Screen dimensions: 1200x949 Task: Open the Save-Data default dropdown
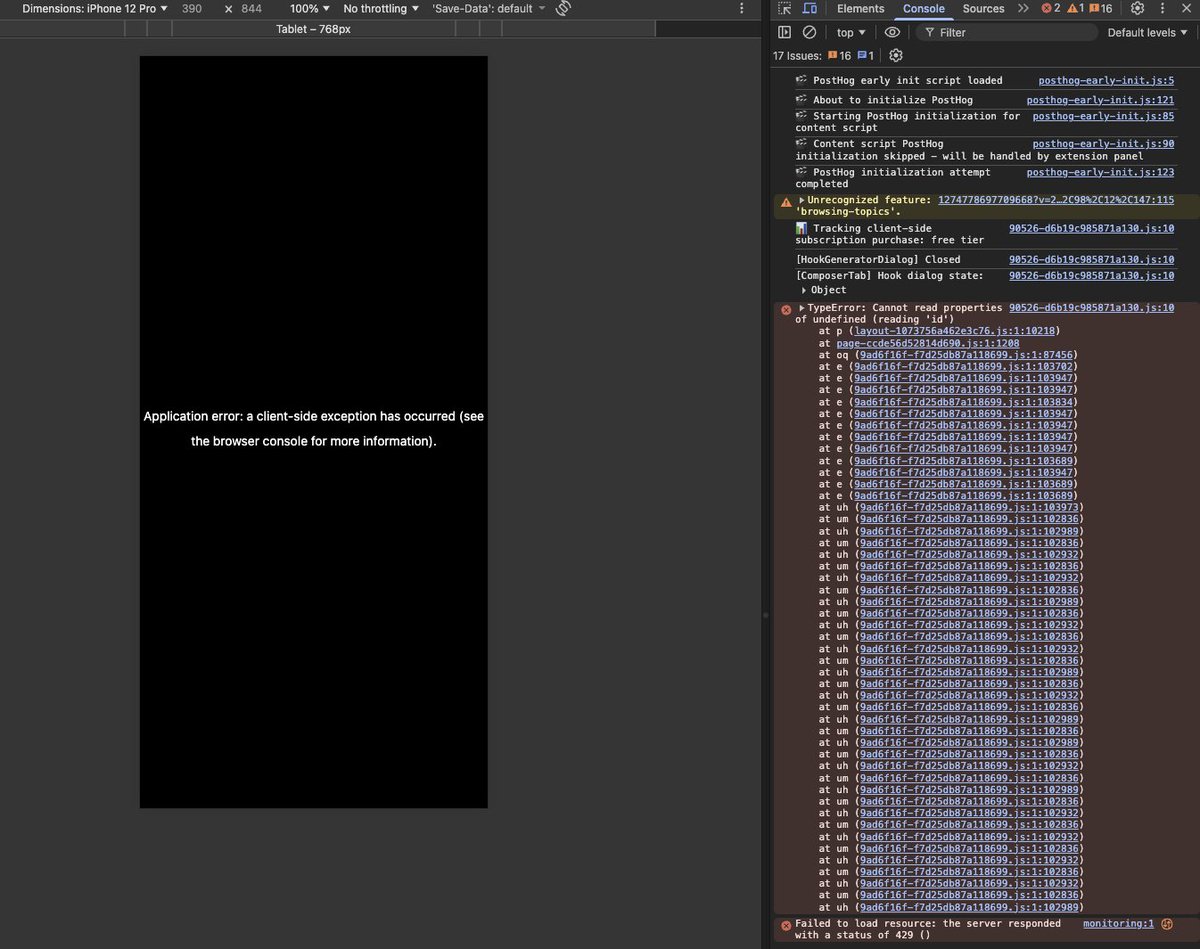(x=489, y=8)
